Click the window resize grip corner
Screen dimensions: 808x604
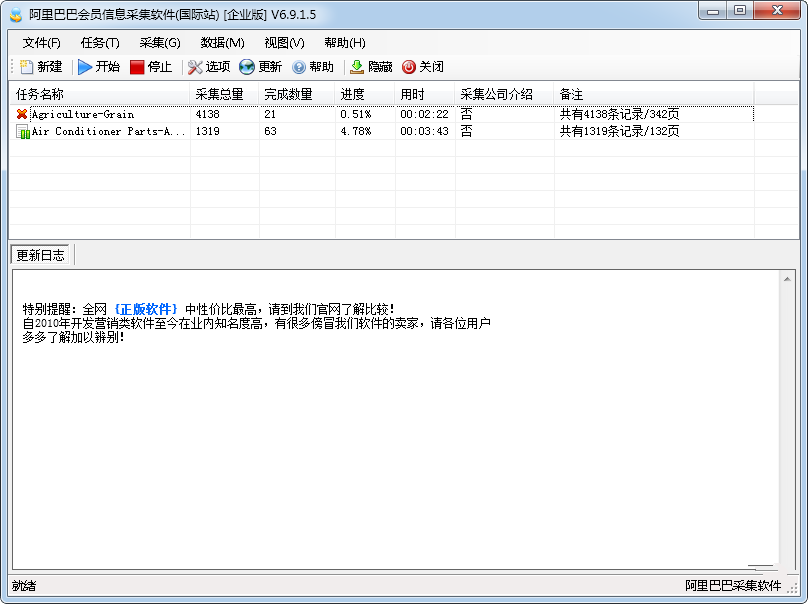(794, 588)
